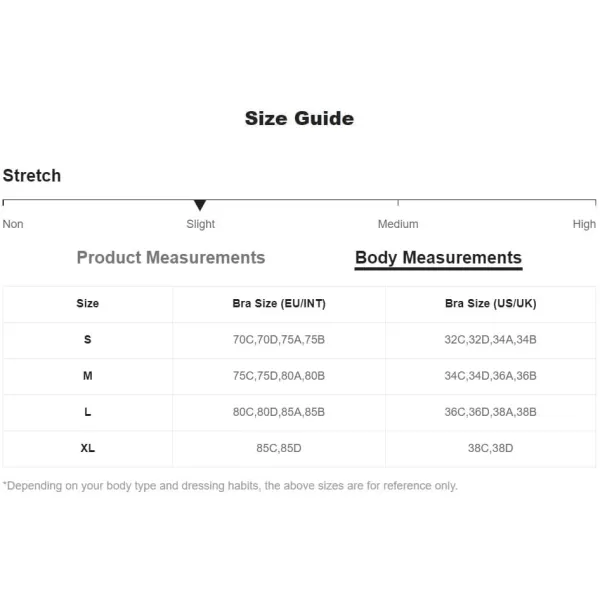Click the High stretch label
Image resolution: width=600 pixels, height=600 pixels.
point(584,224)
